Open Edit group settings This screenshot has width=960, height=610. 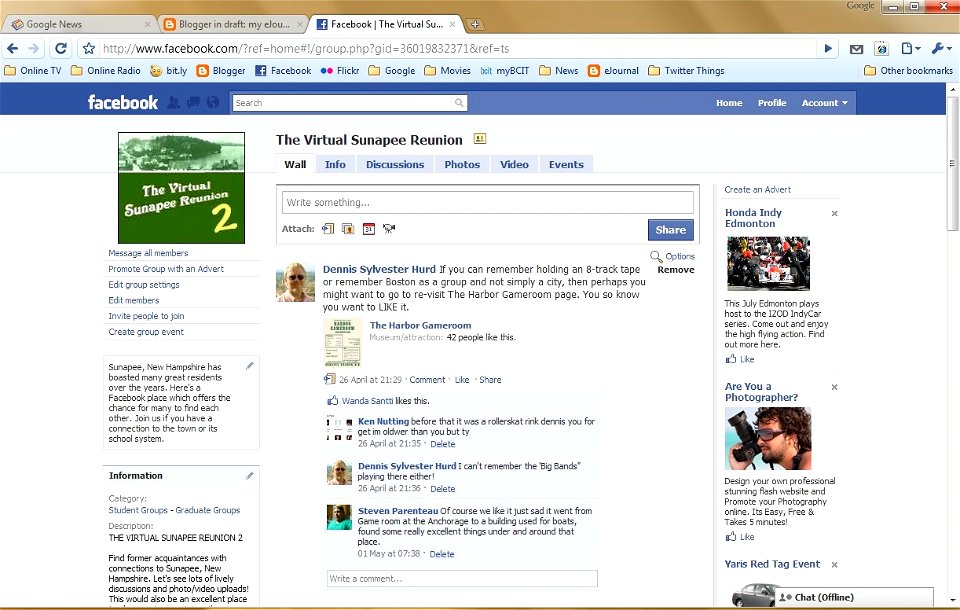144,285
